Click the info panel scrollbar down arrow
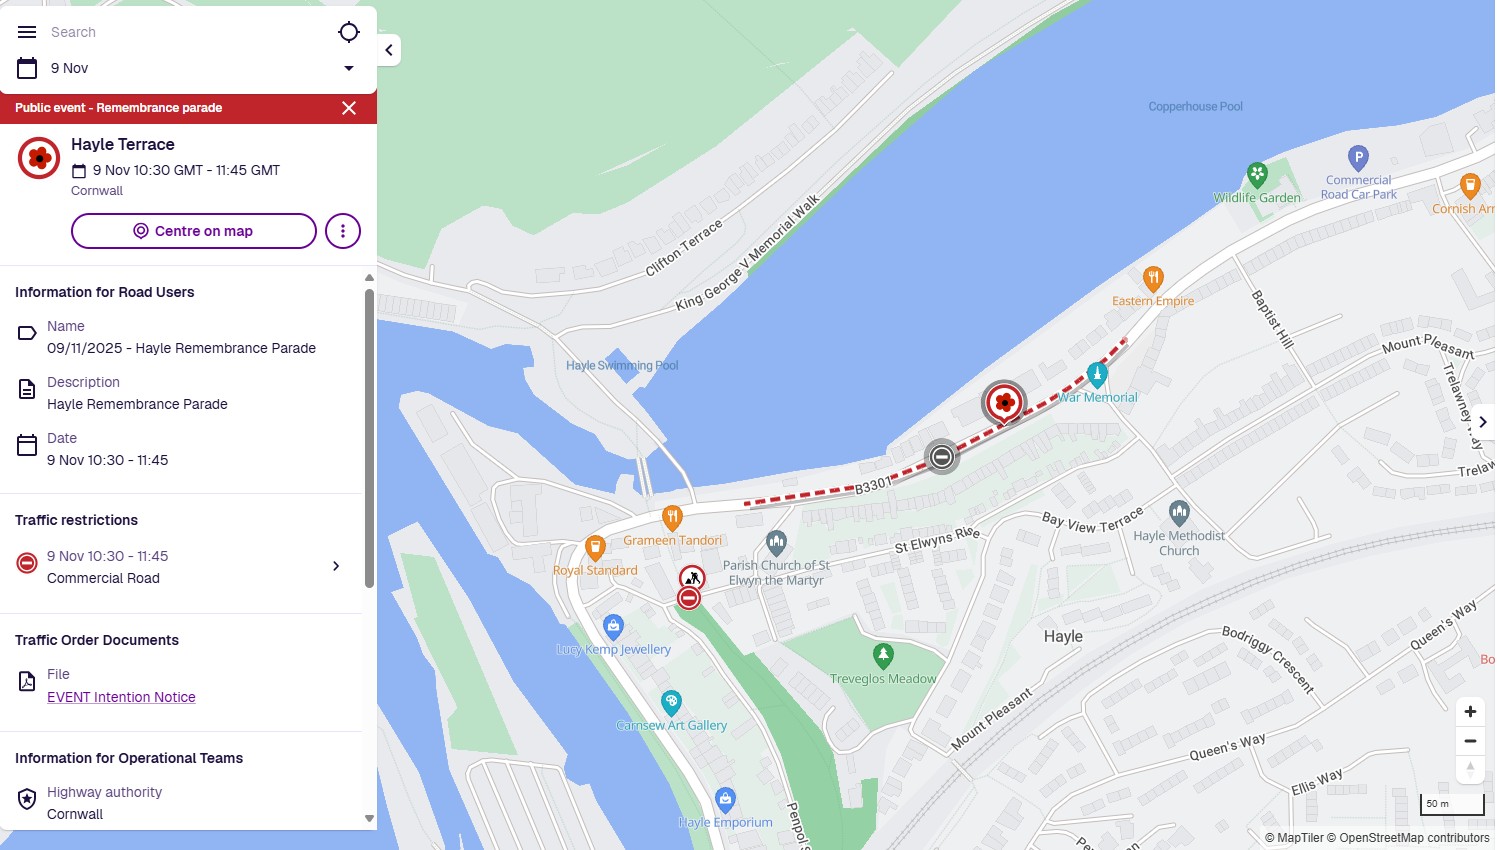1497x850 pixels. pos(369,818)
